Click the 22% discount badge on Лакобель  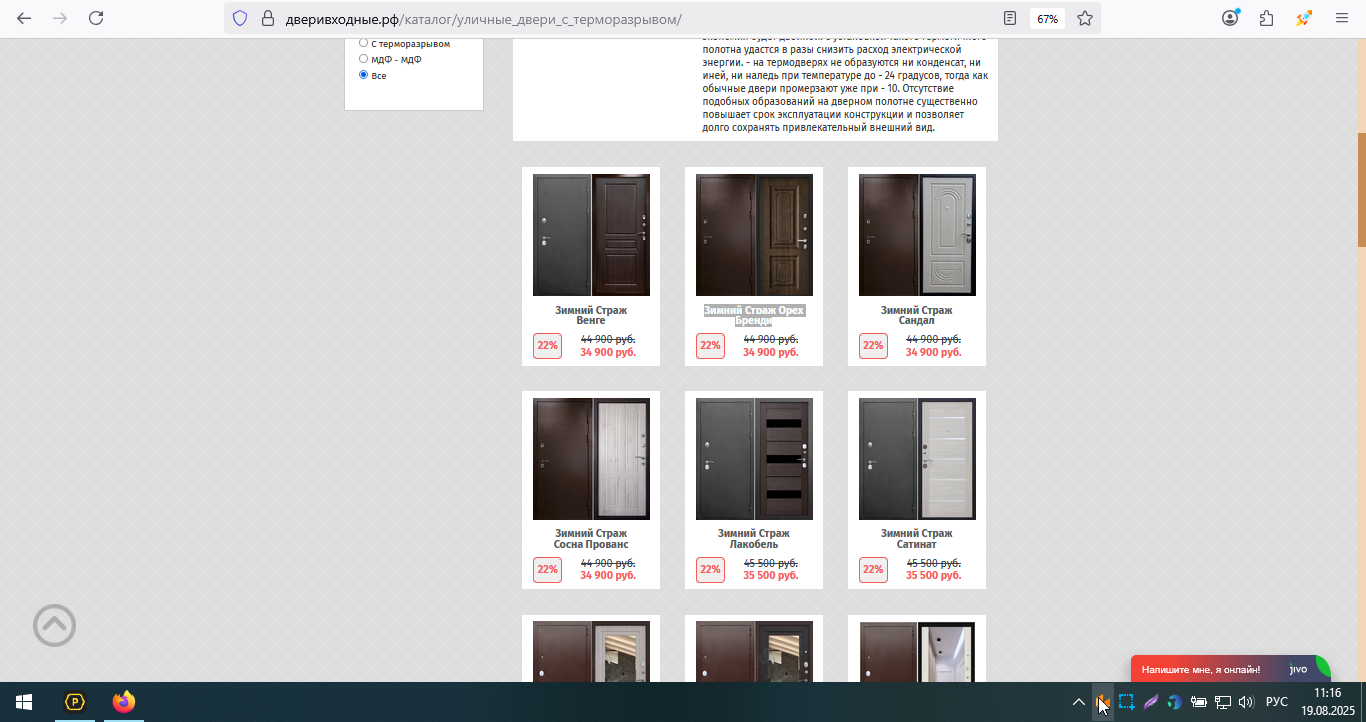pos(710,570)
